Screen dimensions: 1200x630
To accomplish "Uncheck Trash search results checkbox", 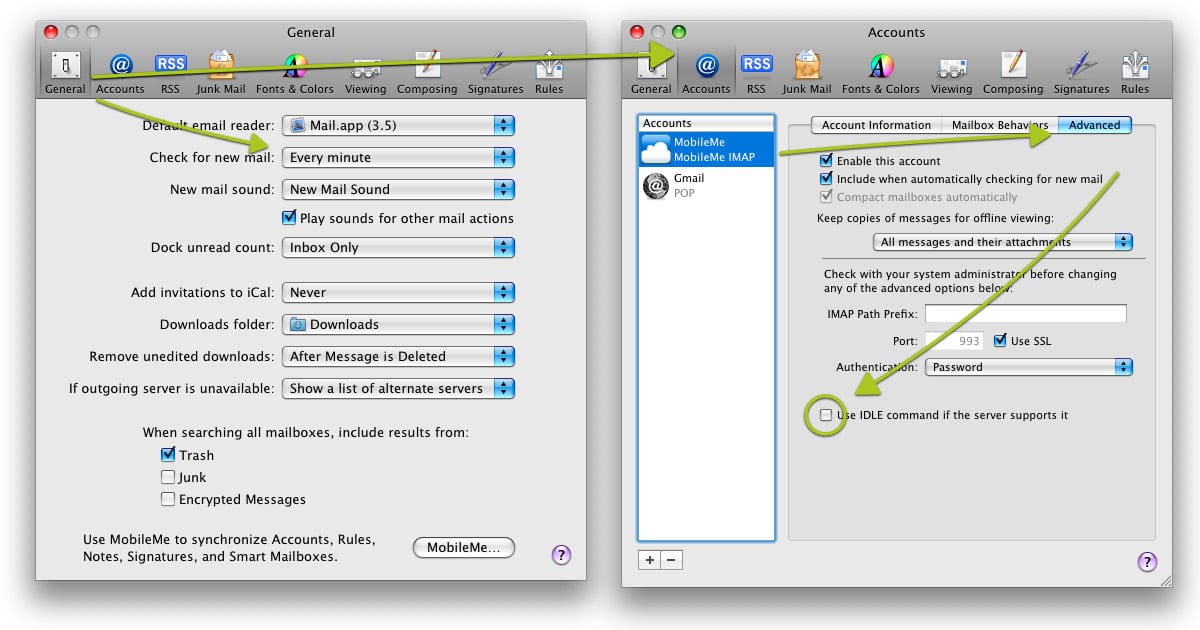I will pyautogui.click(x=168, y=455).
